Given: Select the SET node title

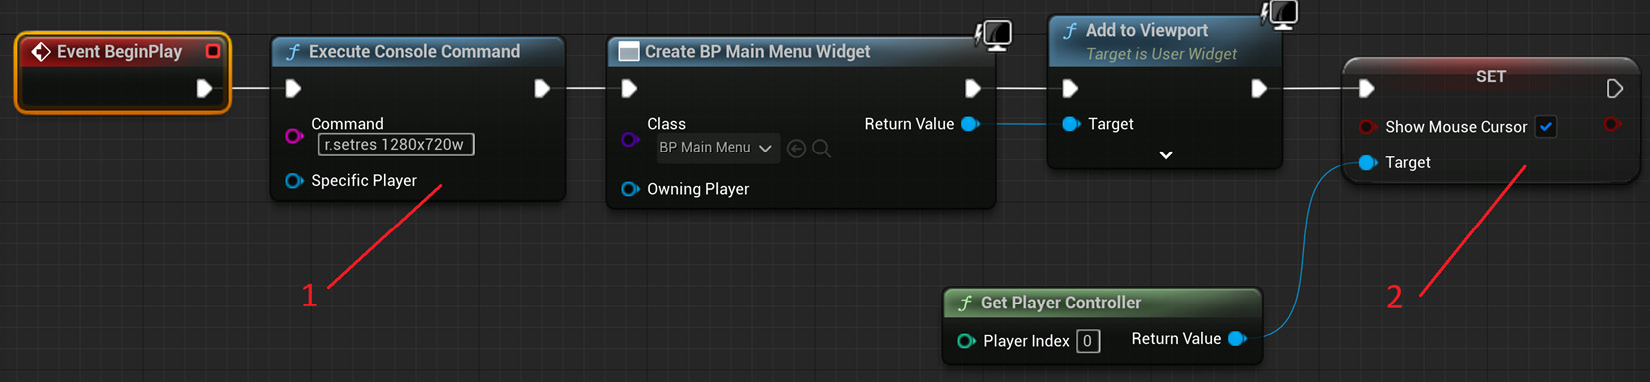Looking at the screenshot, I should click(1491, 76).
